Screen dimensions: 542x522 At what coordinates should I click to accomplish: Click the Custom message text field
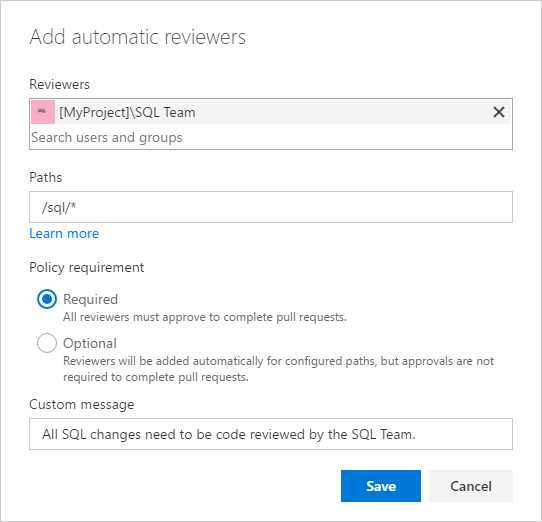[x=271, y=434]
